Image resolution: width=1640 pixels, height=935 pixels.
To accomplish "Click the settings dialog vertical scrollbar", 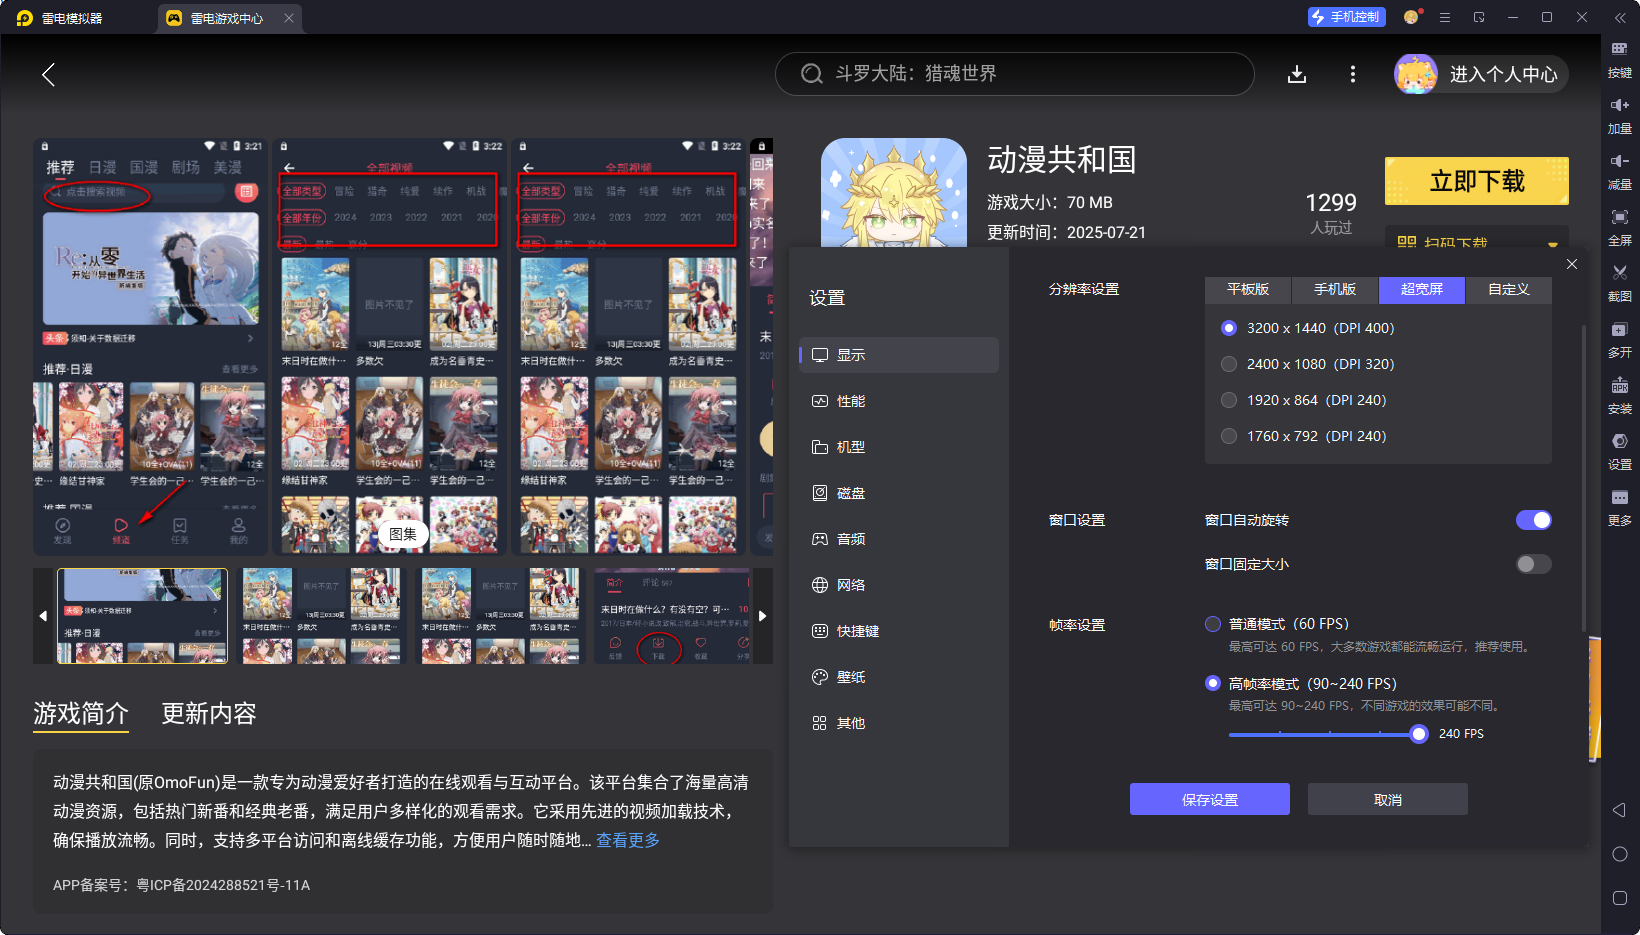I will tap(1584, 478).
